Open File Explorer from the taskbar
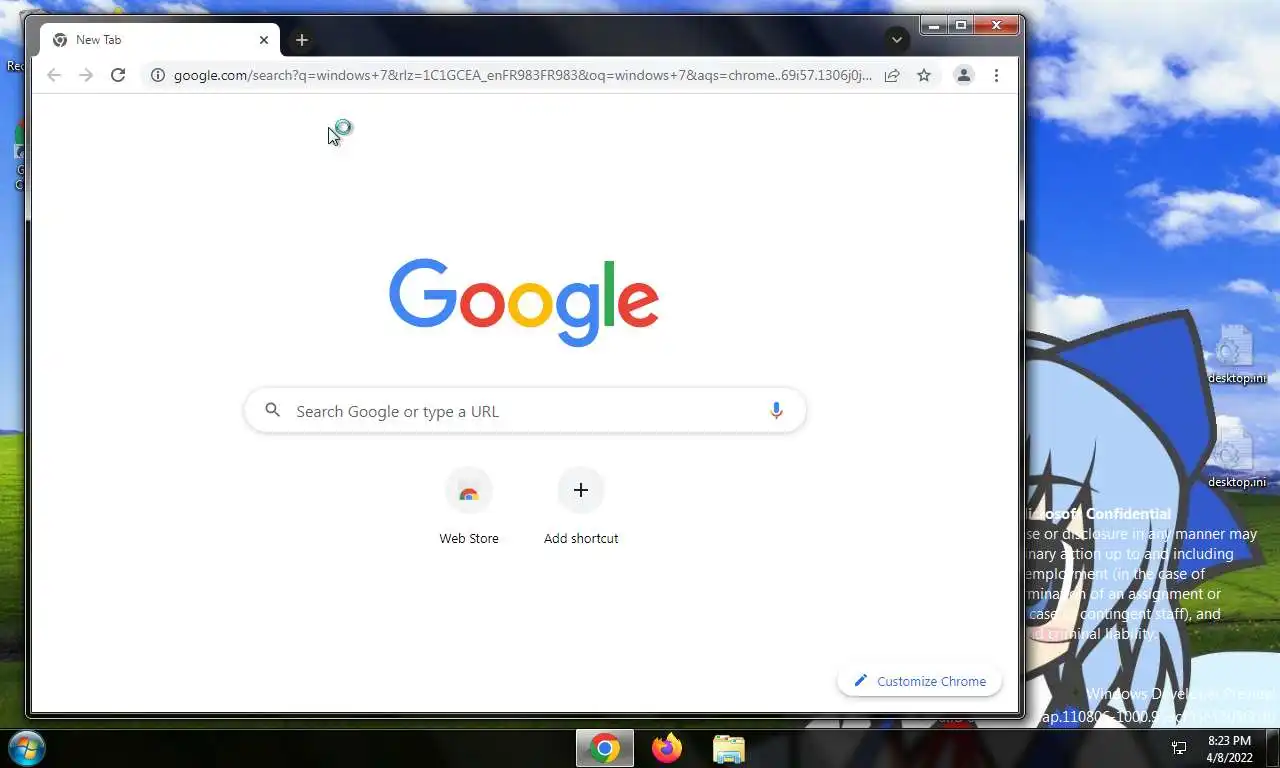 [729, 748]
